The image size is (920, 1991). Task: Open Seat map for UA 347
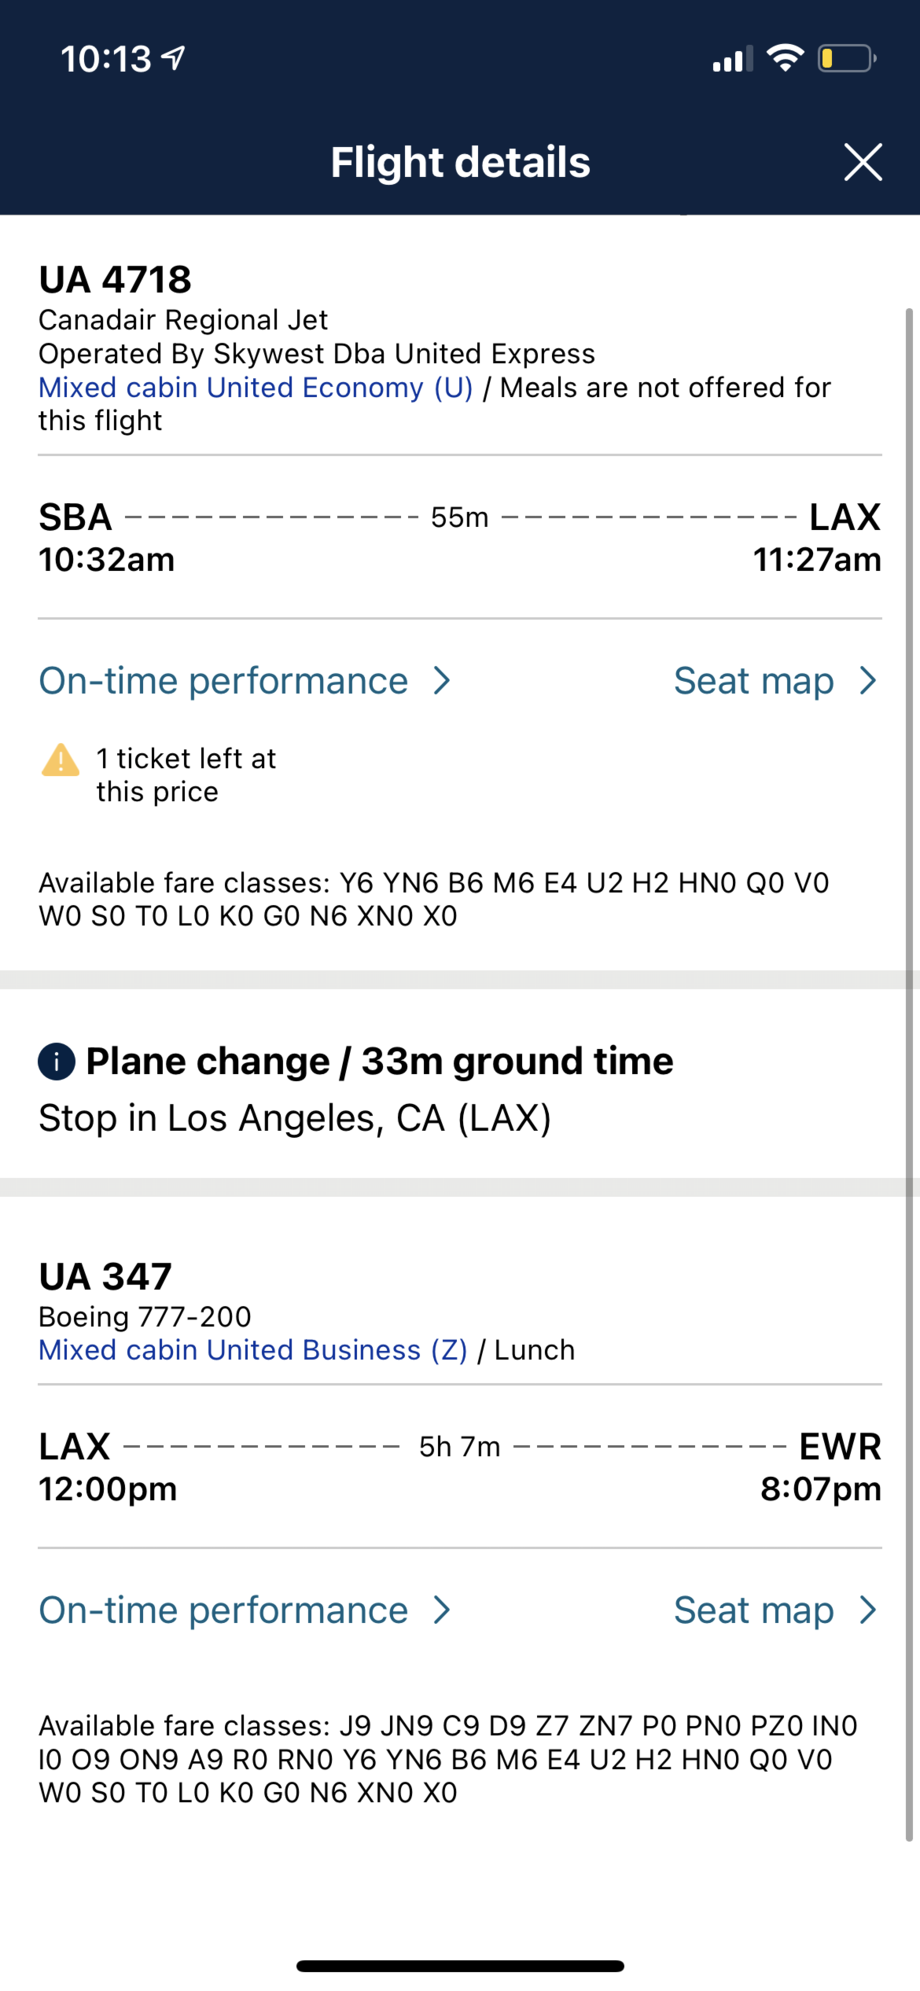pos(754,1610)
